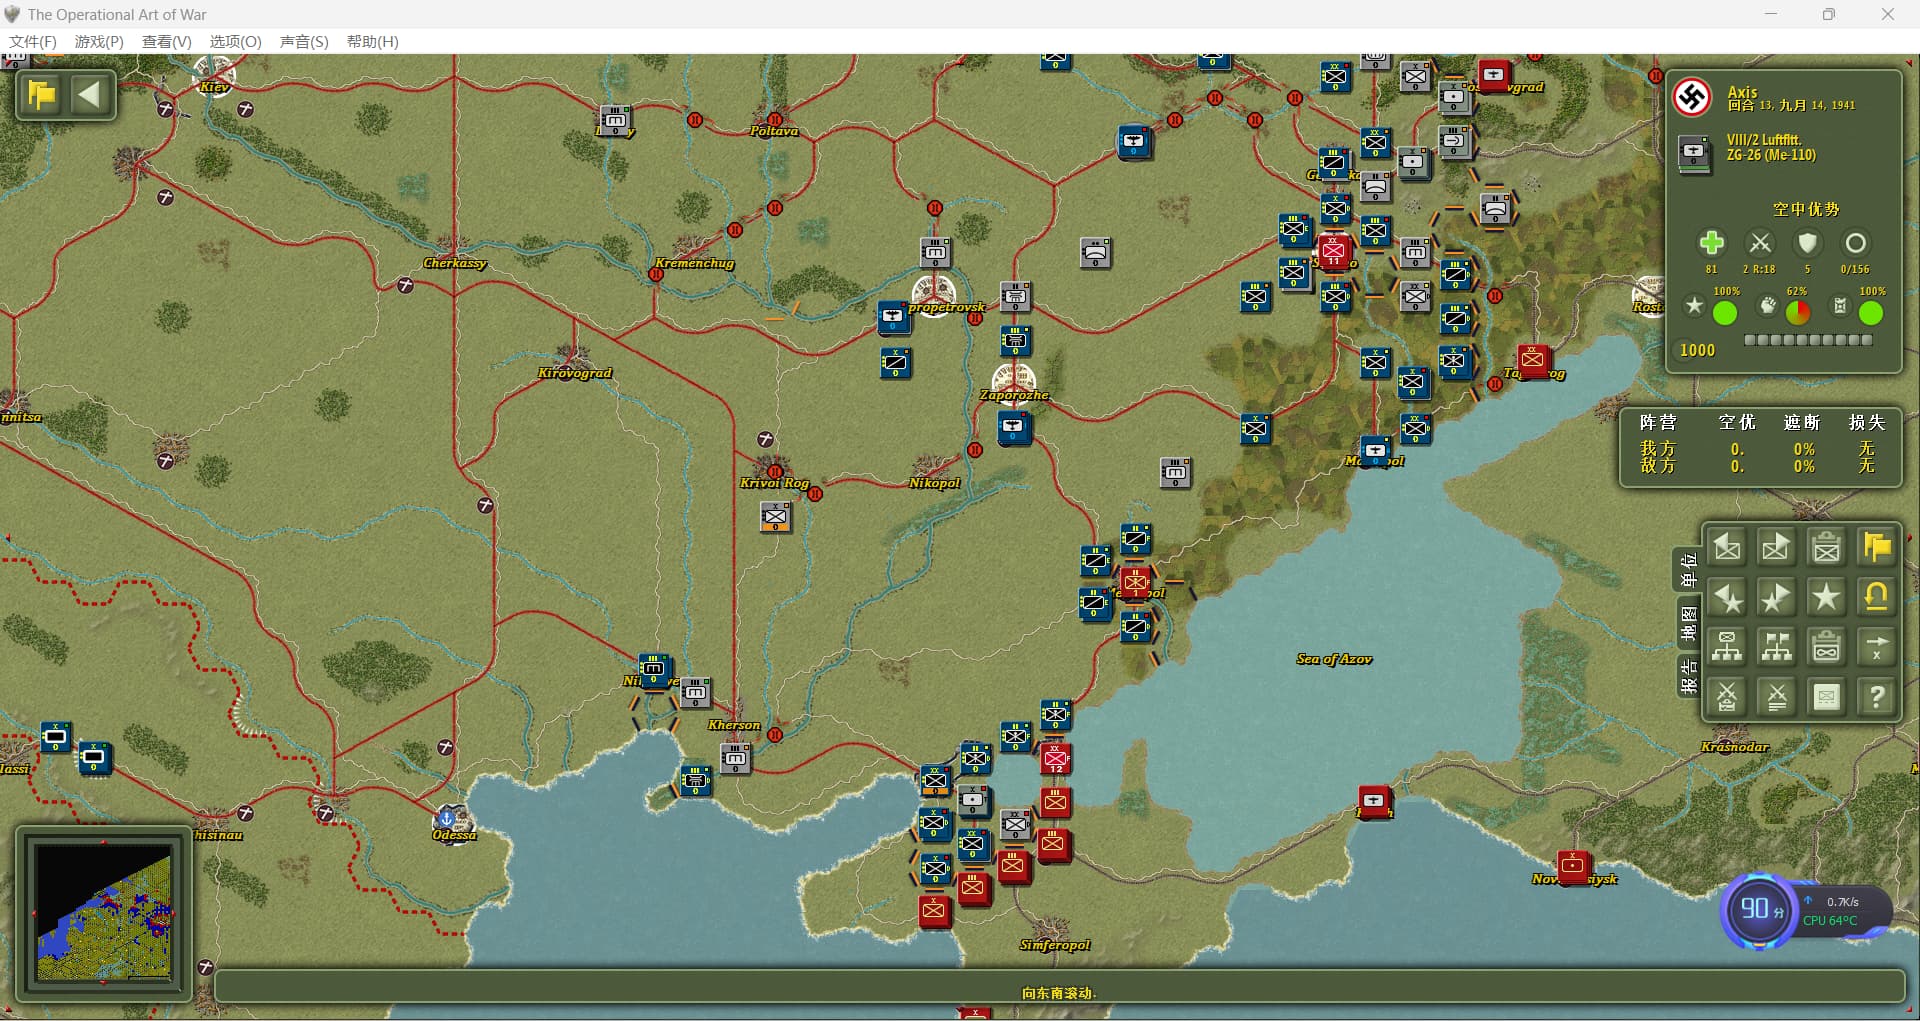Image resolution: width=1920 pixels, height=1021 pixels.
Task: Click the first 100% green readiness circle
Action: coord(1725,313)
